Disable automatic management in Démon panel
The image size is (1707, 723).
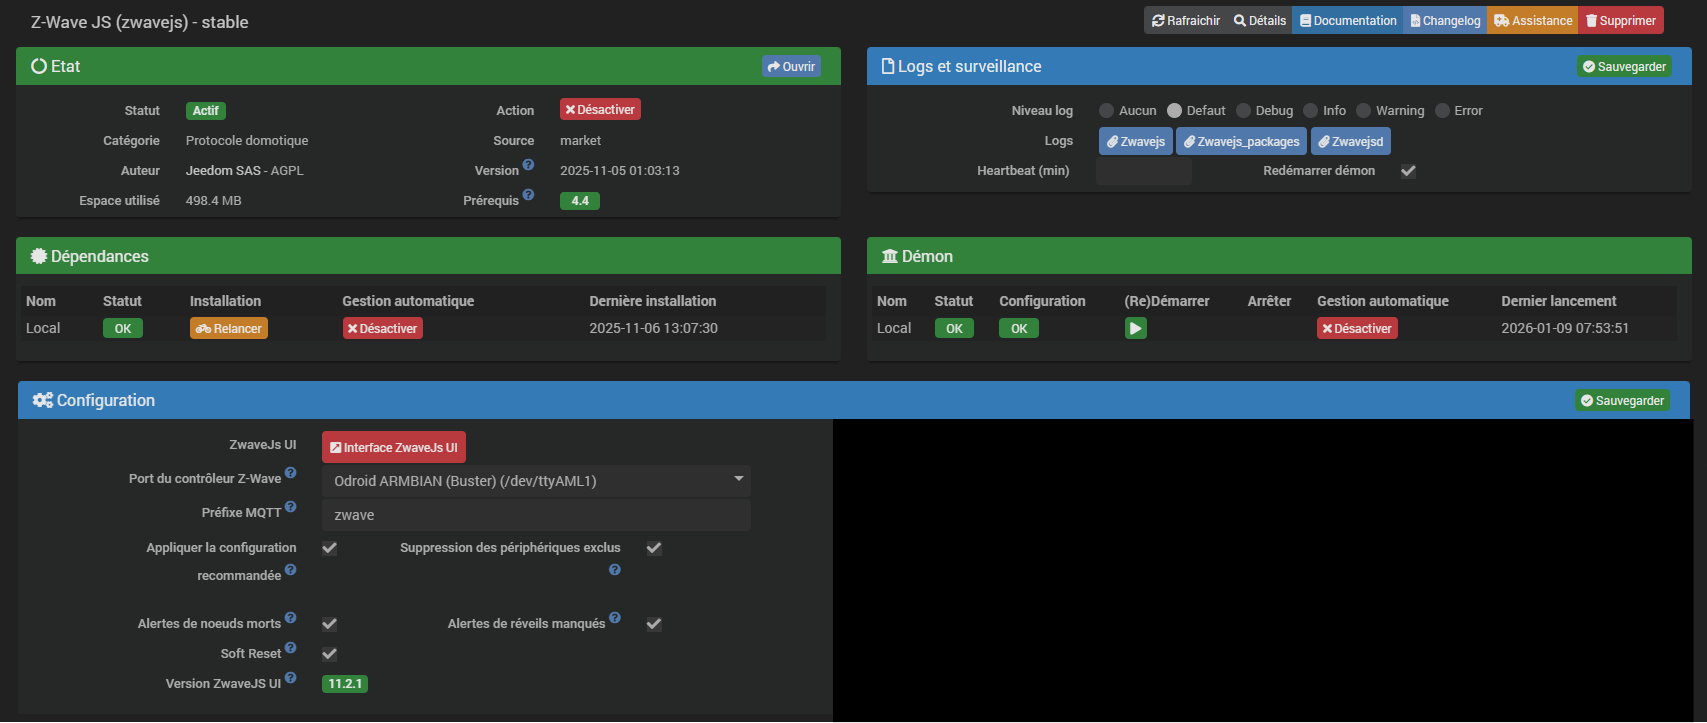[x=1357, y=328]
